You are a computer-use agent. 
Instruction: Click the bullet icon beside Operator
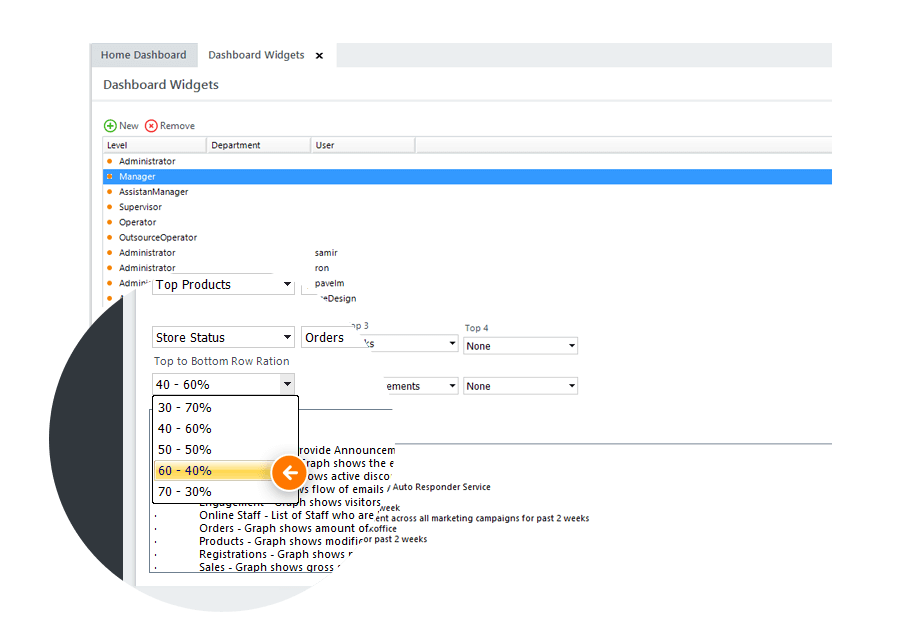(110, 222)
